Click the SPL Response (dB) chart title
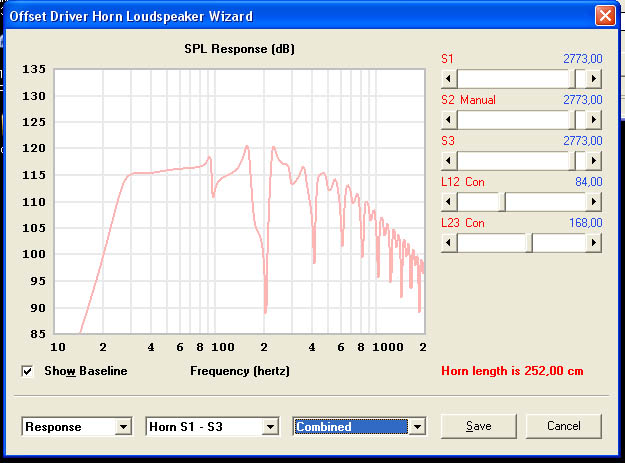This screenshot has width=625, height=463. tap(239, 49)
